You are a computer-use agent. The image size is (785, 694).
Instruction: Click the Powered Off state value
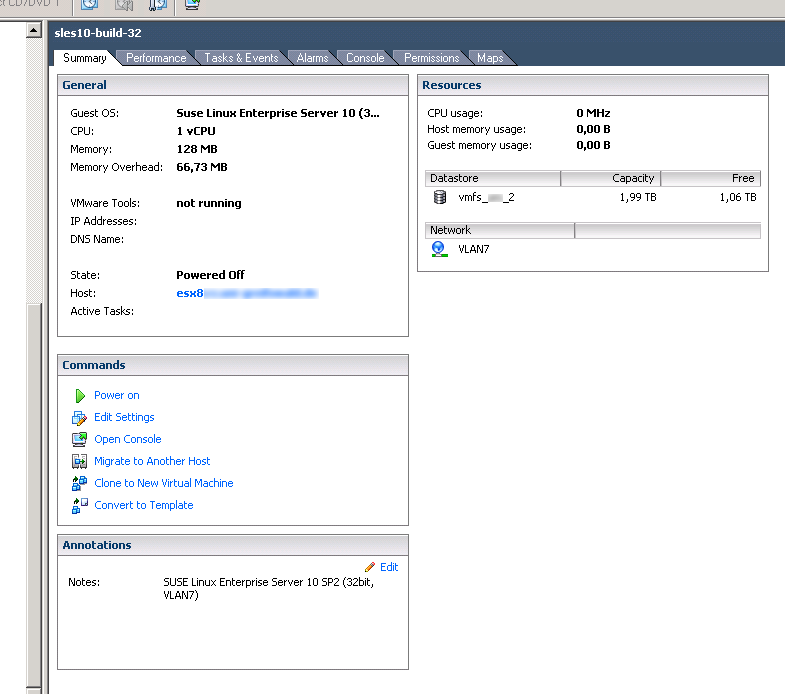click(x=210, y=275)
